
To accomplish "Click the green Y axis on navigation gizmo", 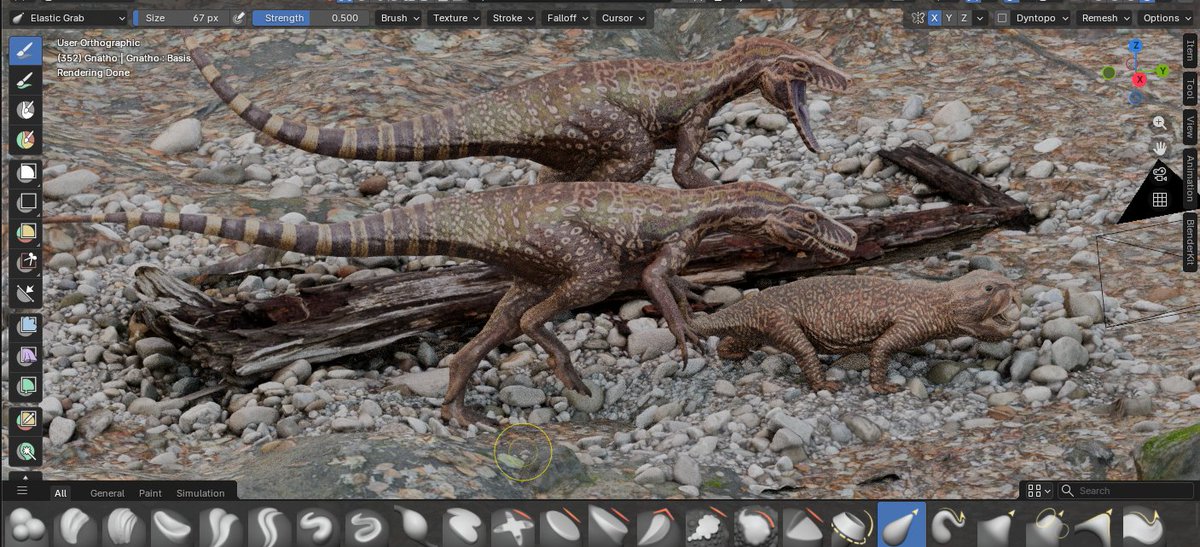I will point(1163,71).
